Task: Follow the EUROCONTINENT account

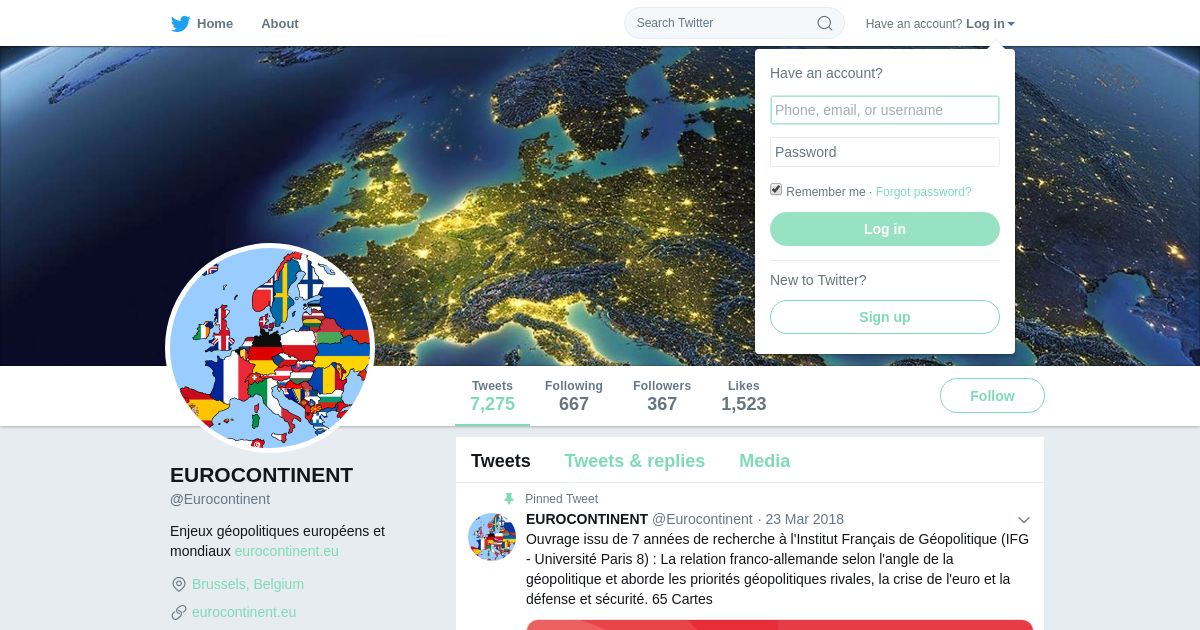Action: point(992,396)
